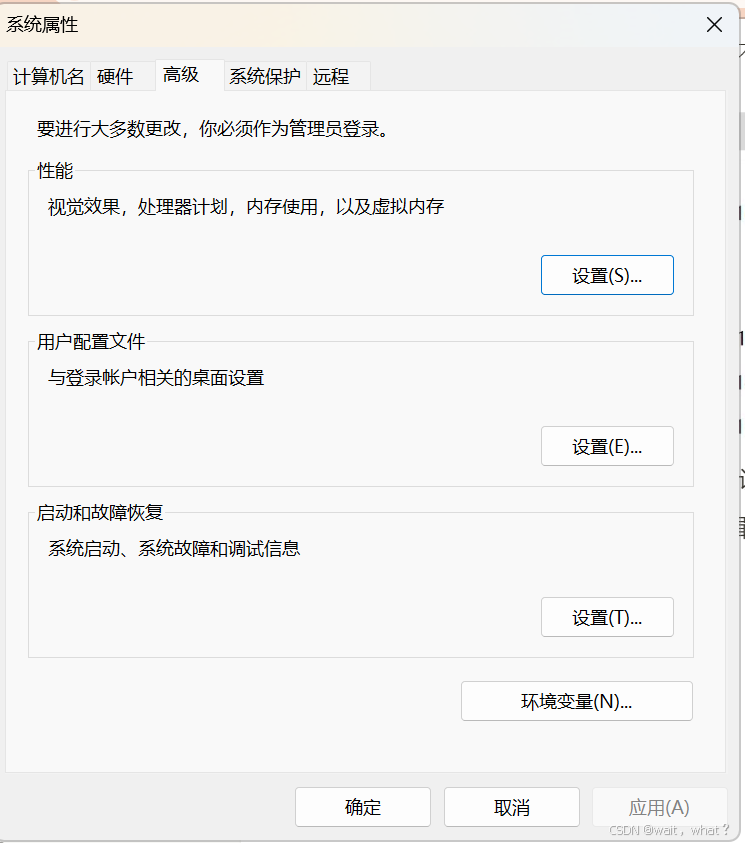This screenshot has height=843, width=745.
Task: Select the 高级 tab
Action: pos(189,75)
